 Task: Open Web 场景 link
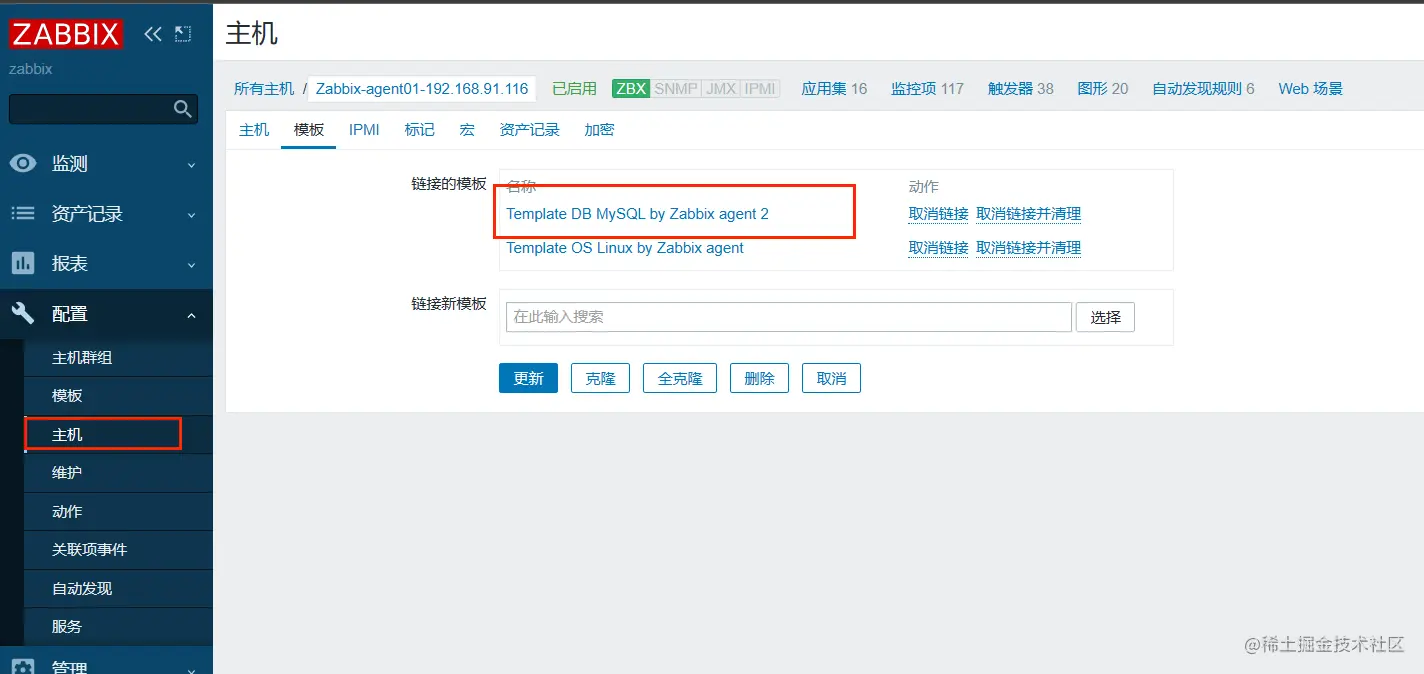point(1310,89)
